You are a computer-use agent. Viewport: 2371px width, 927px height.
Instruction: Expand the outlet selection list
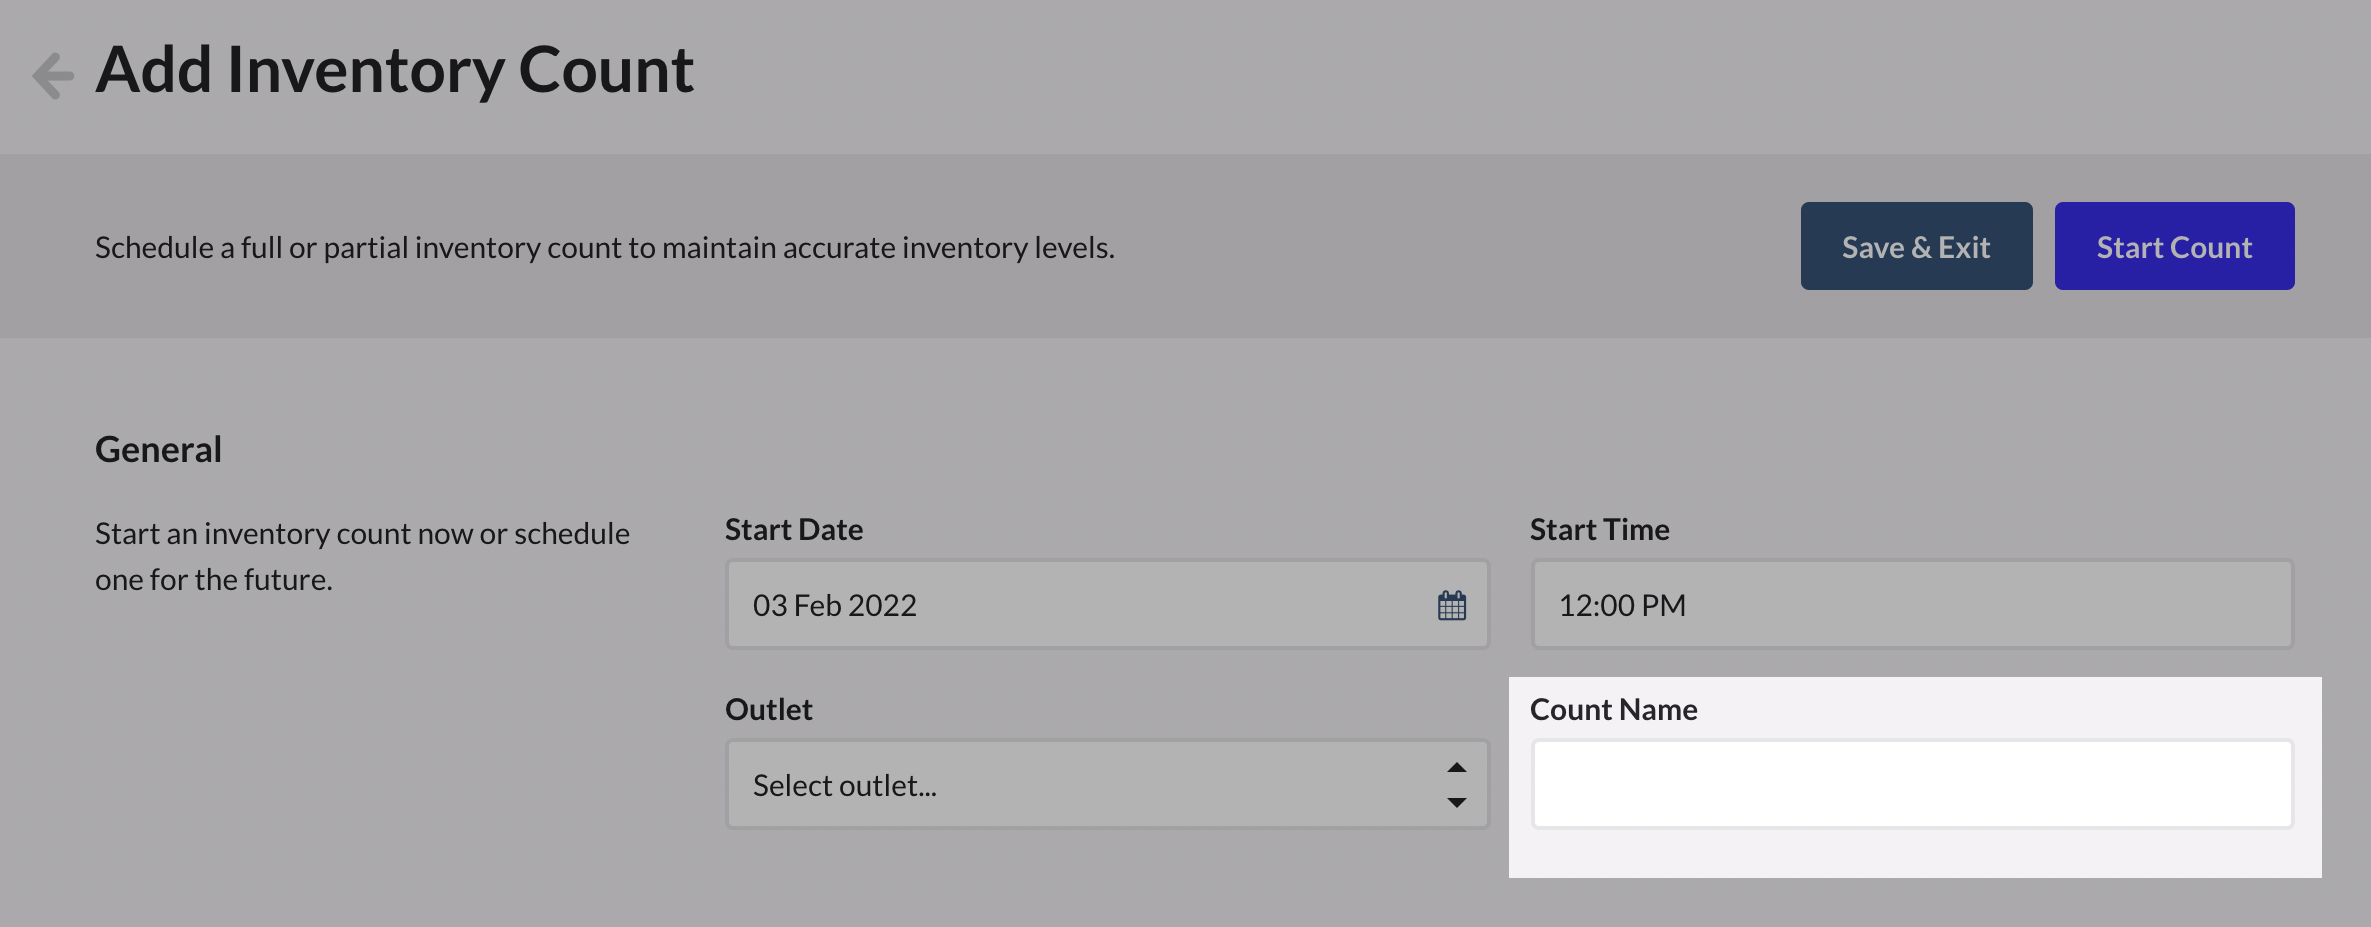click(x=1100, y=784)
